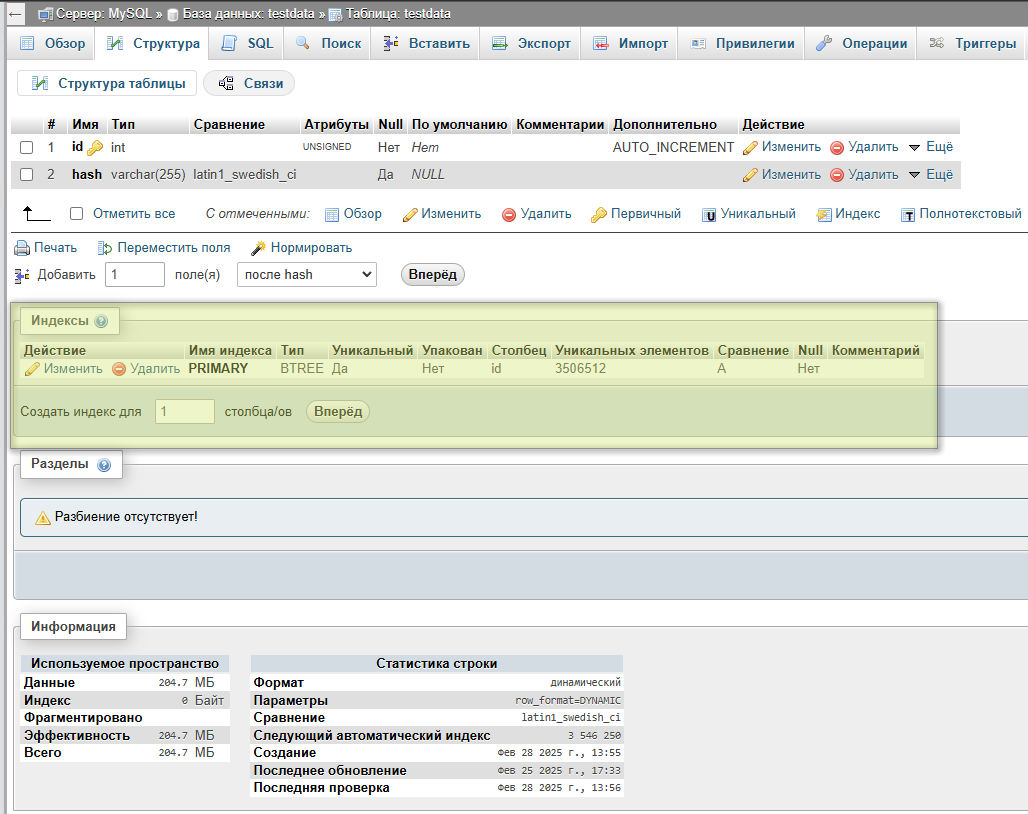Click the Информация section heading
The image size is (1028, 814).
[73, 627]
